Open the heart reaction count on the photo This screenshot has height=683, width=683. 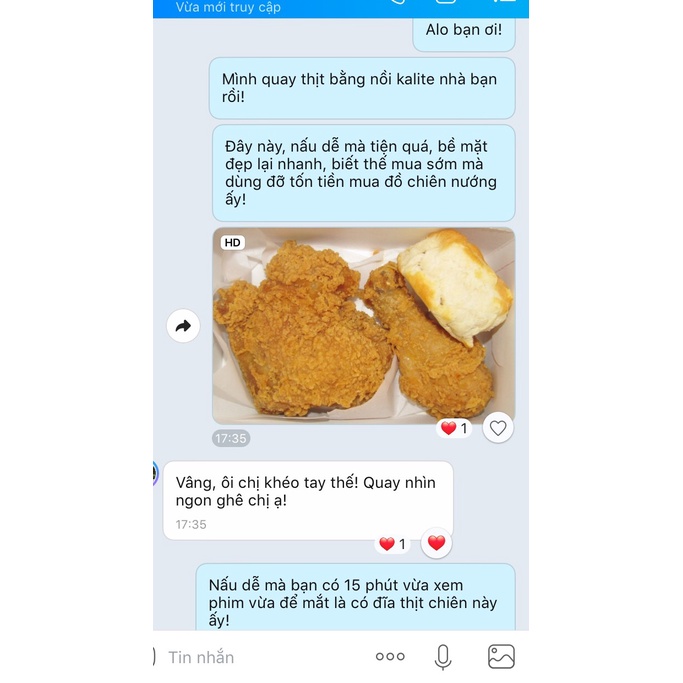click(x=454, y=428)
